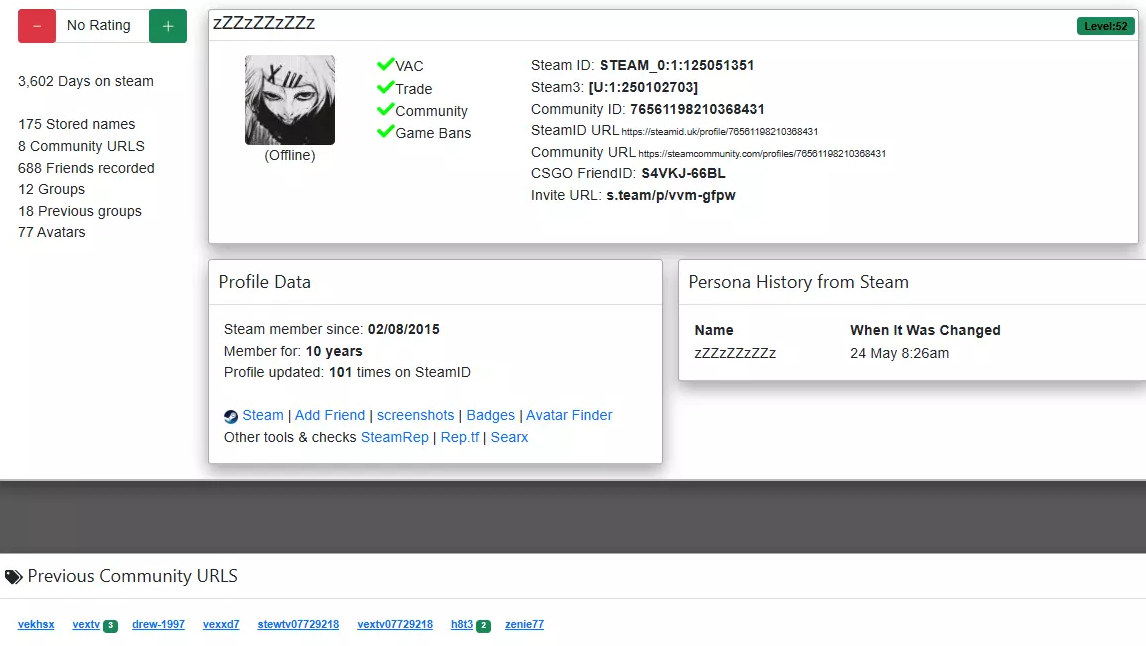
Task: Open previous URL drew-1997
Action: point(159,624)
